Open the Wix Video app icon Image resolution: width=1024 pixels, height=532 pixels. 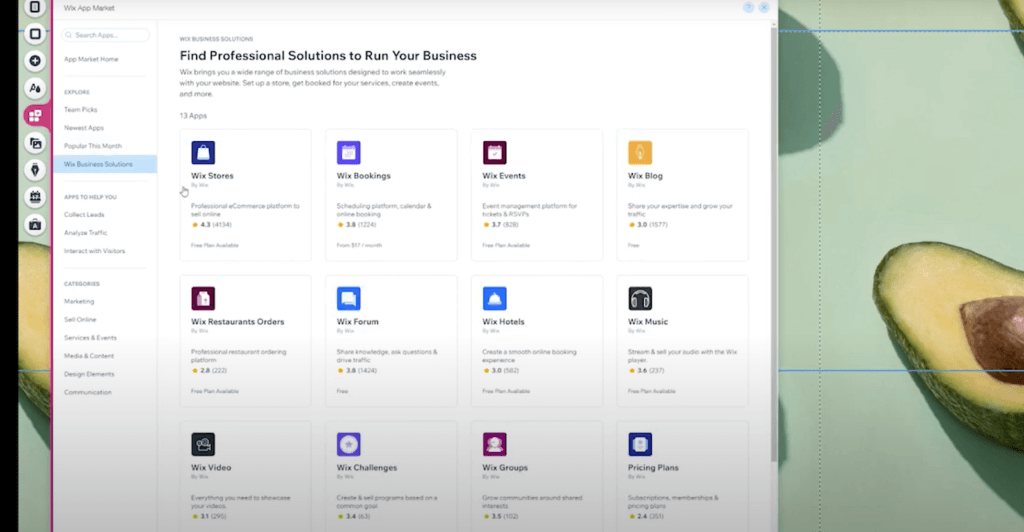click(x=203, y=445)
